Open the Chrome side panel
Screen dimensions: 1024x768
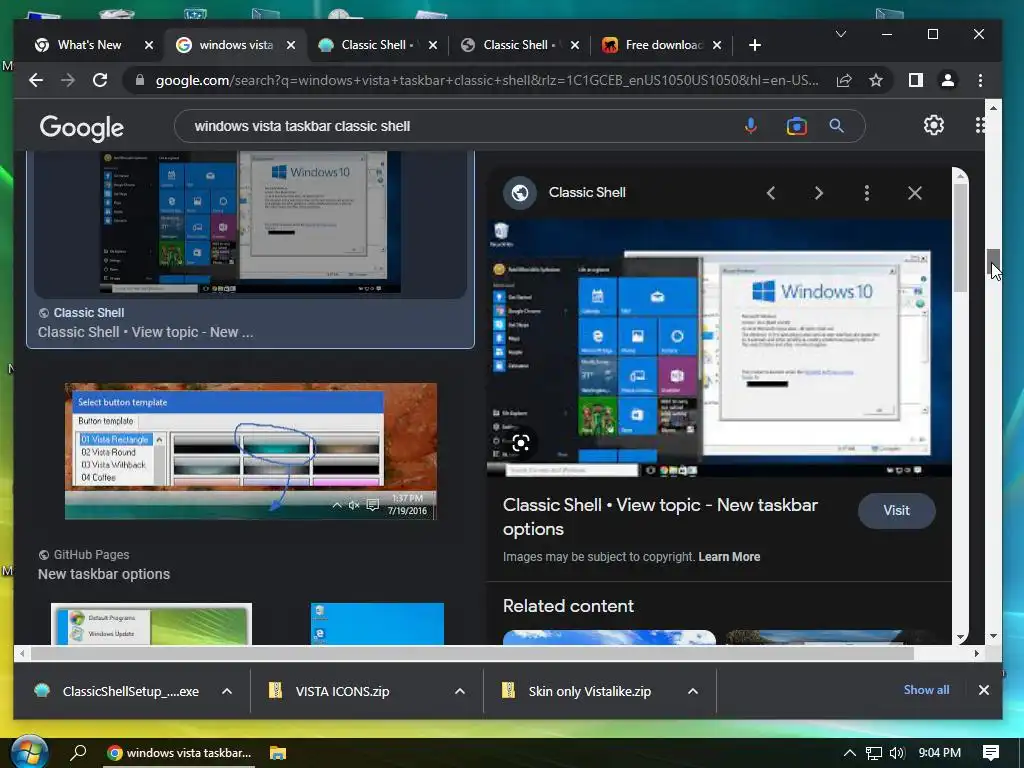[x=916, y=80]
